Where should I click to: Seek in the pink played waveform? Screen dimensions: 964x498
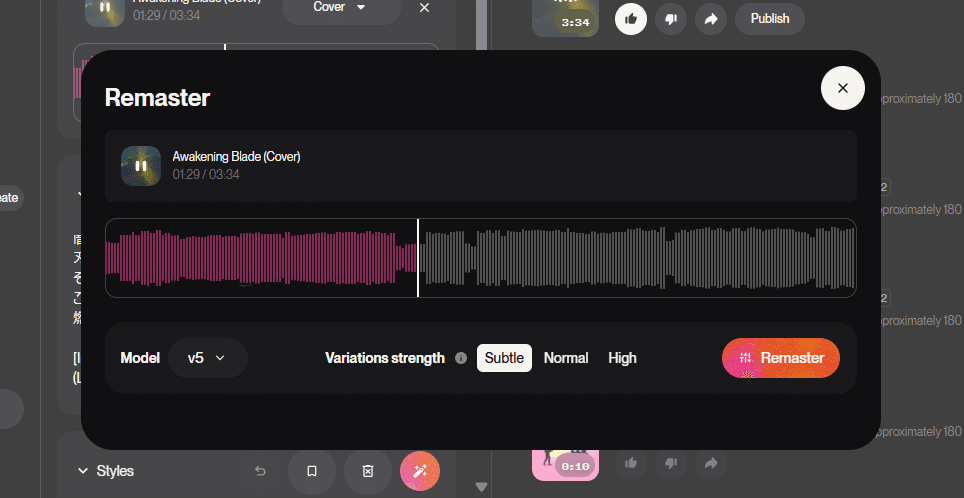click(261, 258)
